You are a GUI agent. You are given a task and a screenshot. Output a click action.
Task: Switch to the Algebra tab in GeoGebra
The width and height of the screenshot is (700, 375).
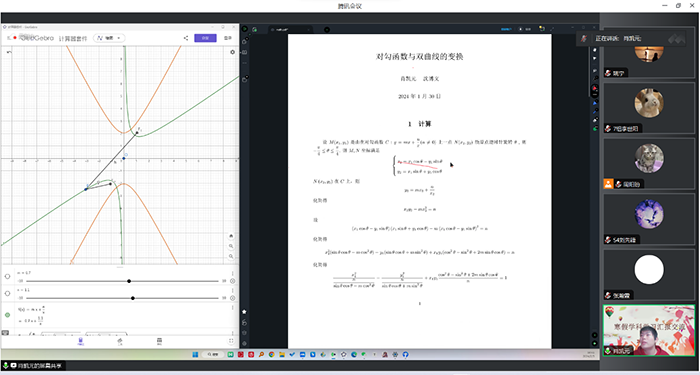(81, 342)
